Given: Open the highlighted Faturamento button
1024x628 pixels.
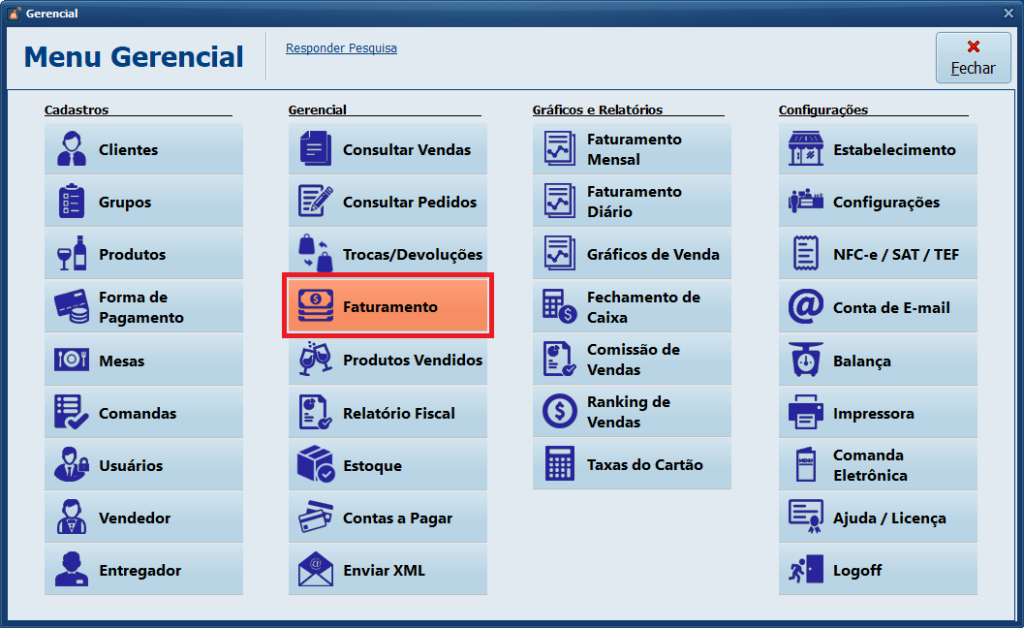Looking at the screenshot, I should [388, 307].
